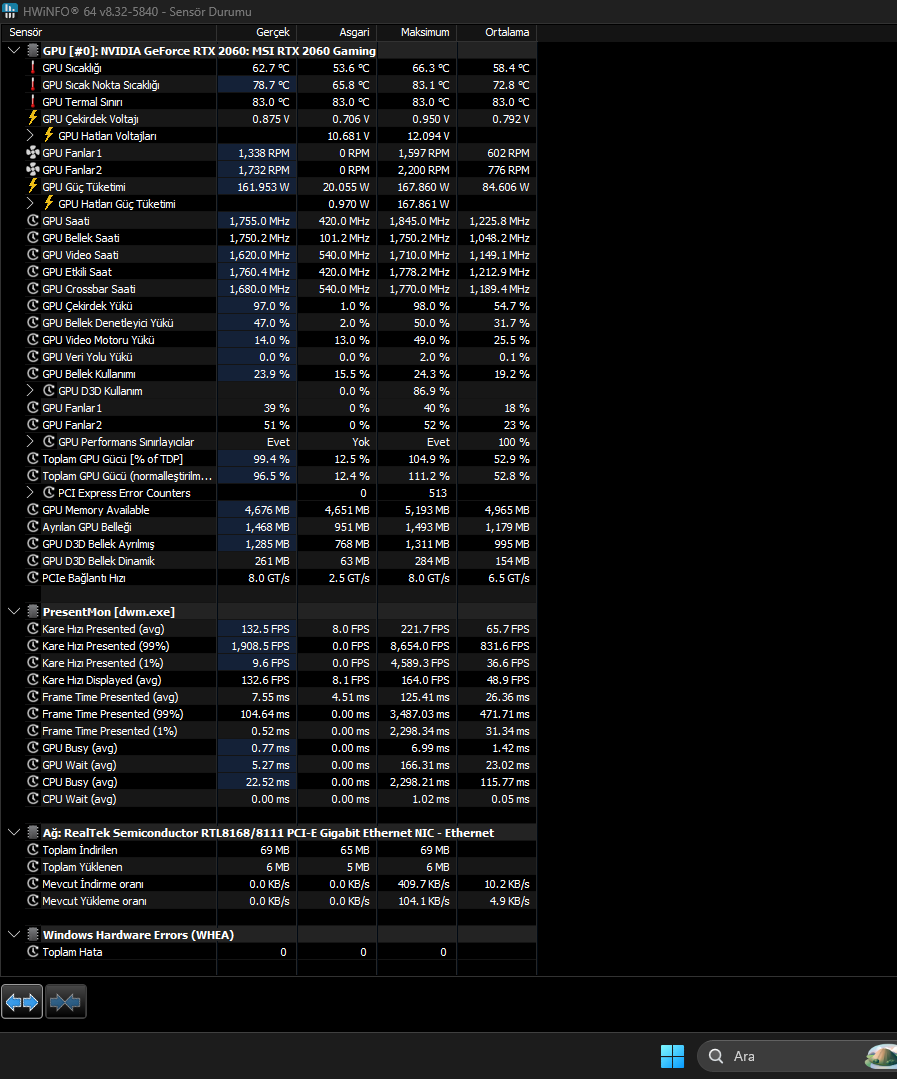This screenshot has width=897, height=1079.
Task: Click the clock icon beside Kare Hızı Presented (avg)
Action: coord(32,628)
